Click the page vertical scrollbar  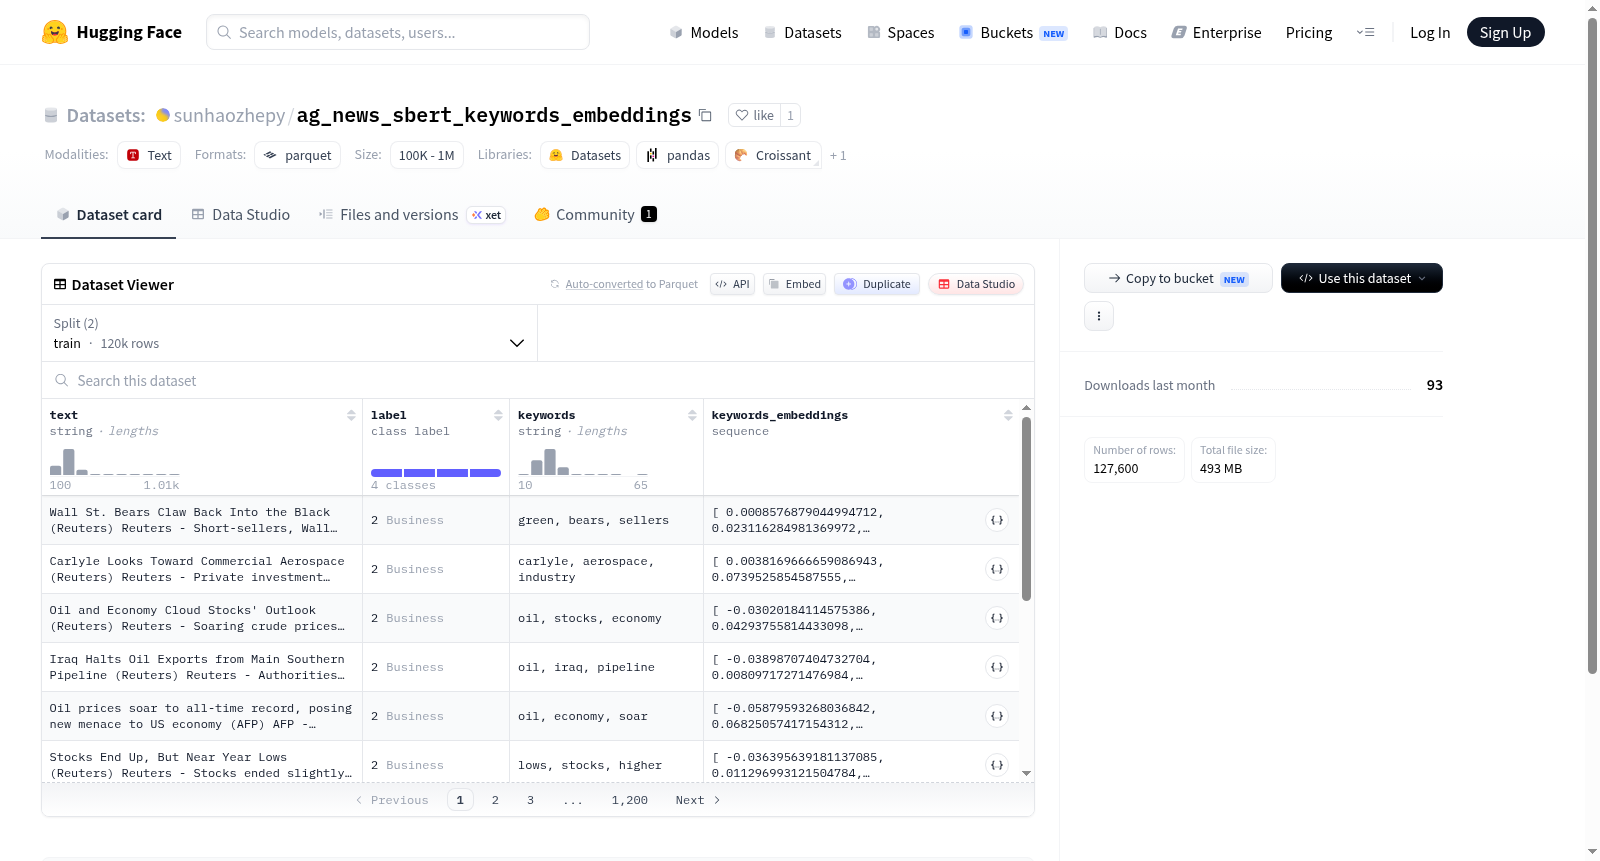[x=1592, y=345]
